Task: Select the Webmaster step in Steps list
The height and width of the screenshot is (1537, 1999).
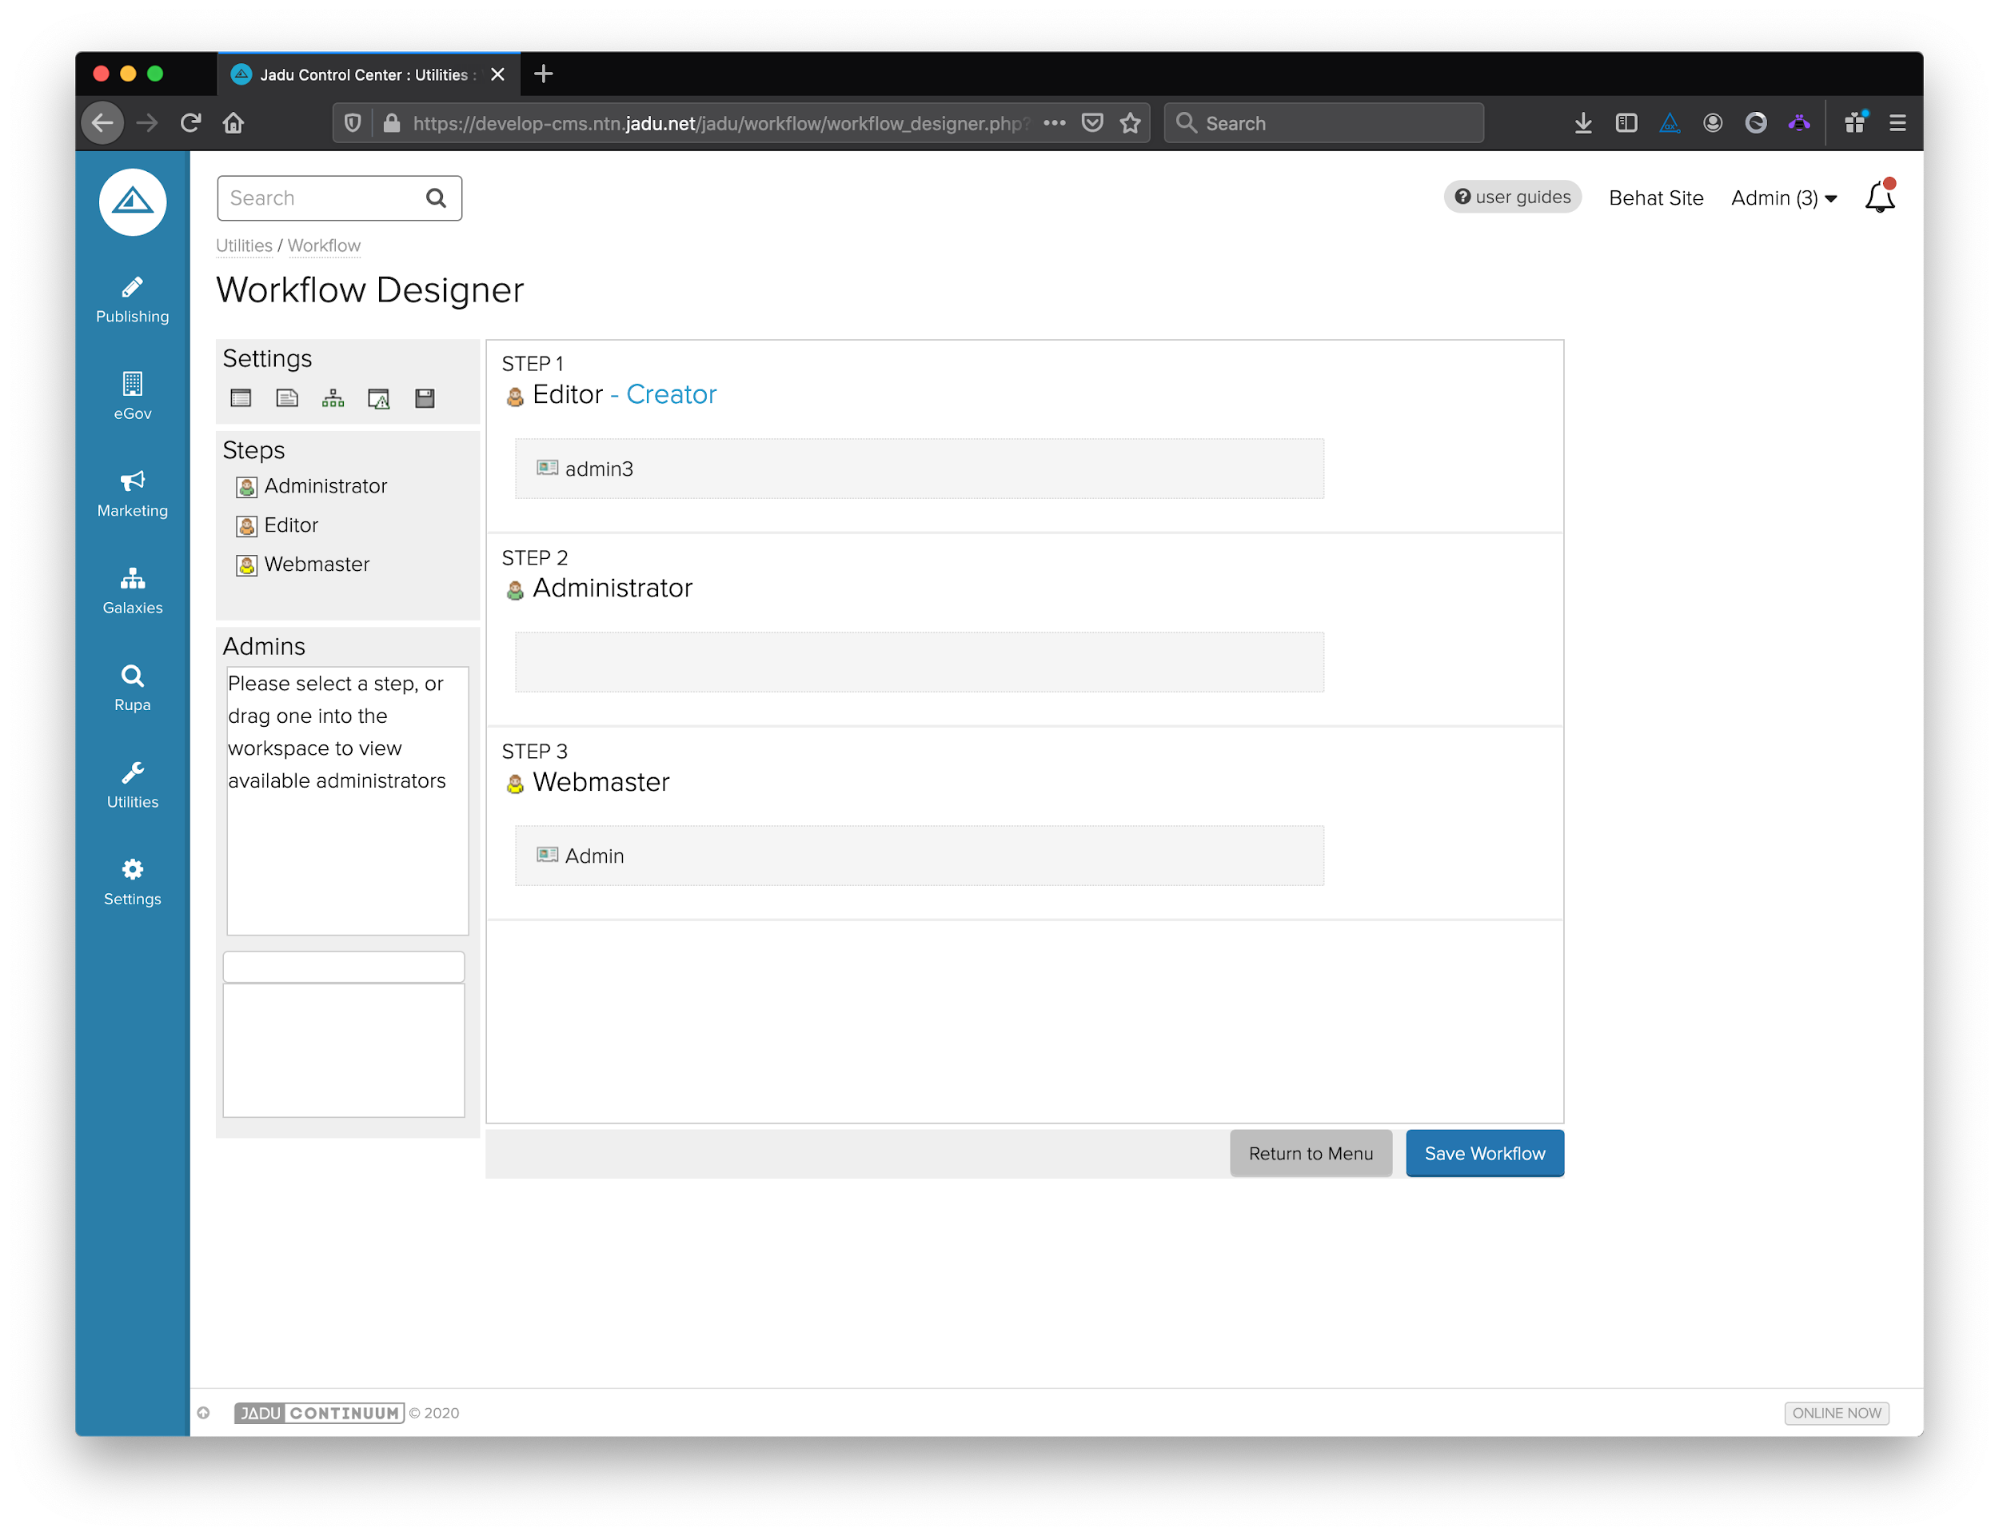Action: pos(316,565)
